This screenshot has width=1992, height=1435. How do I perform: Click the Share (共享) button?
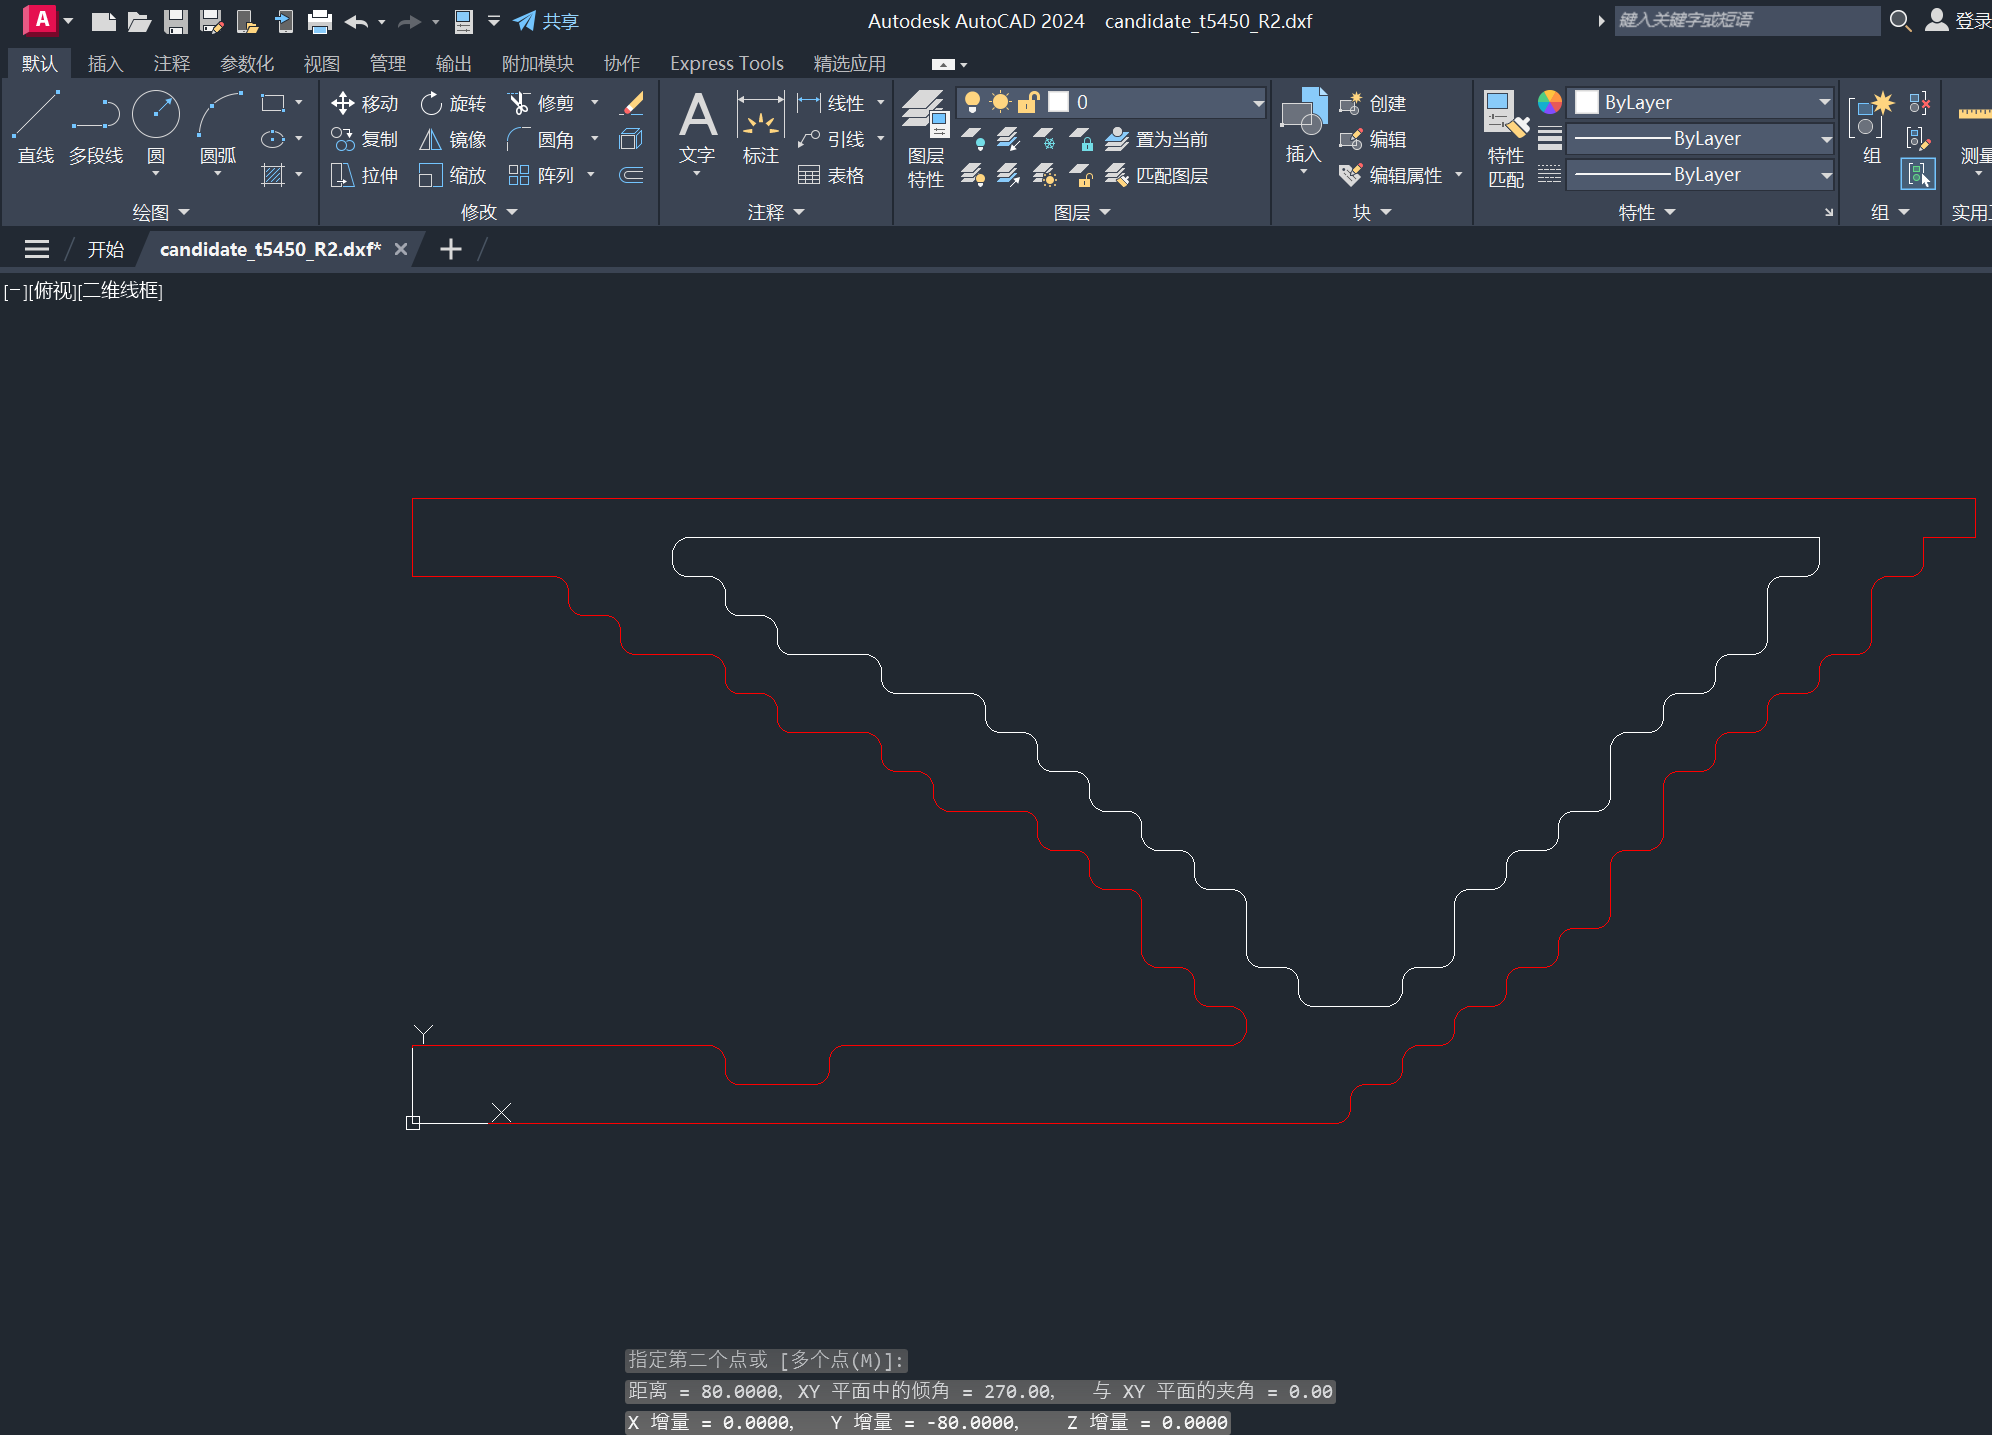pos(546,21)
